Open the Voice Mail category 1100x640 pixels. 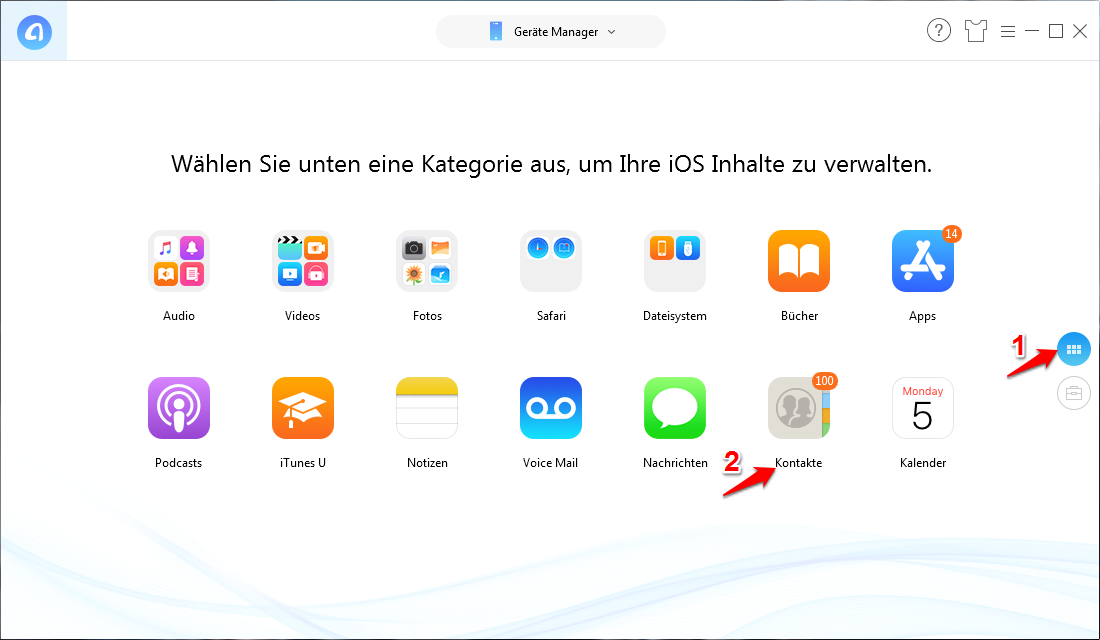coord(551,408)
